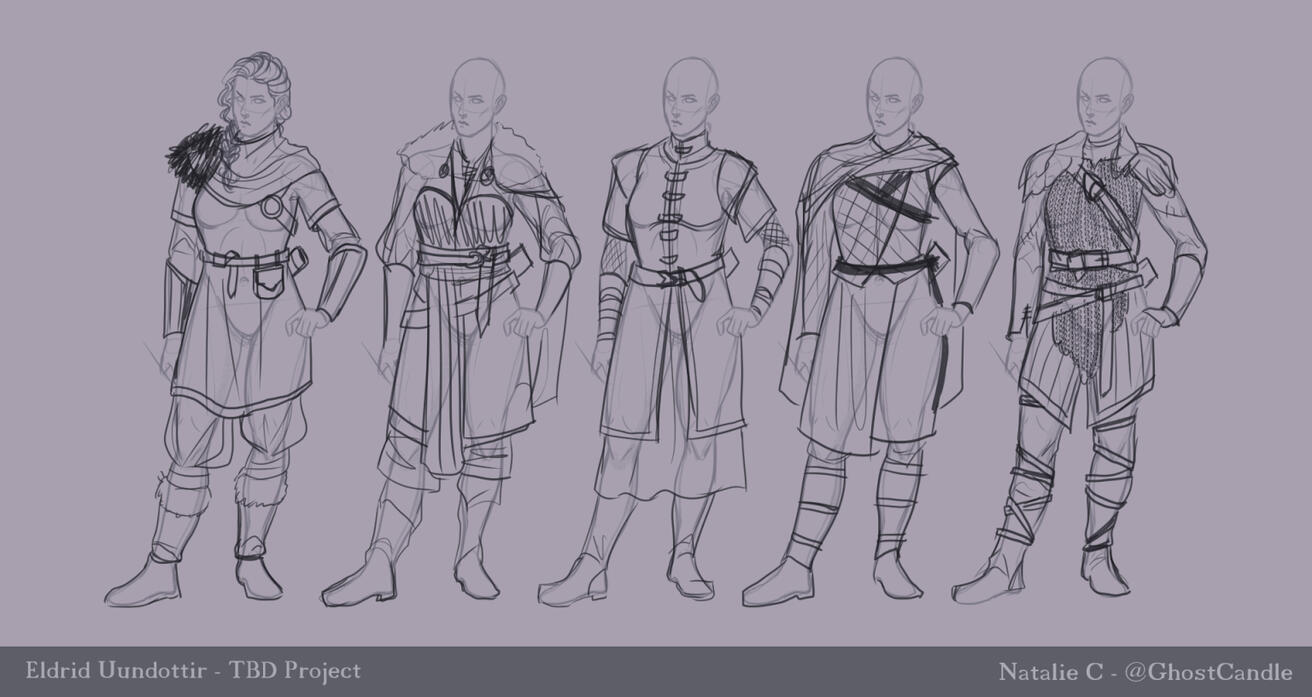The height and width of the screenshot is (697, 1312).
Task: Click the belt pouch on the first figure
Action: tap(269, 282)
